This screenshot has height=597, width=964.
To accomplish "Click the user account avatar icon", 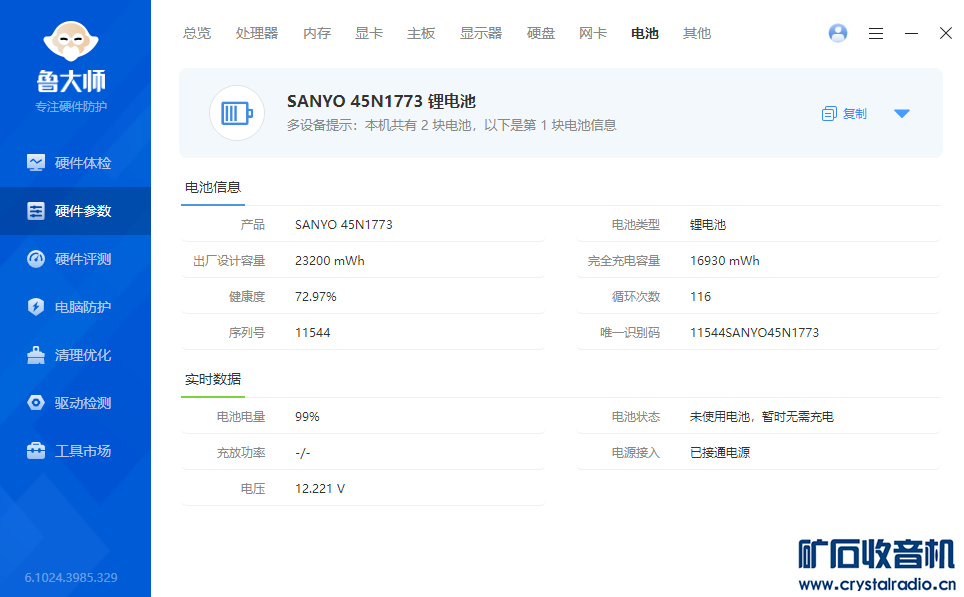I will click(837, 33).
